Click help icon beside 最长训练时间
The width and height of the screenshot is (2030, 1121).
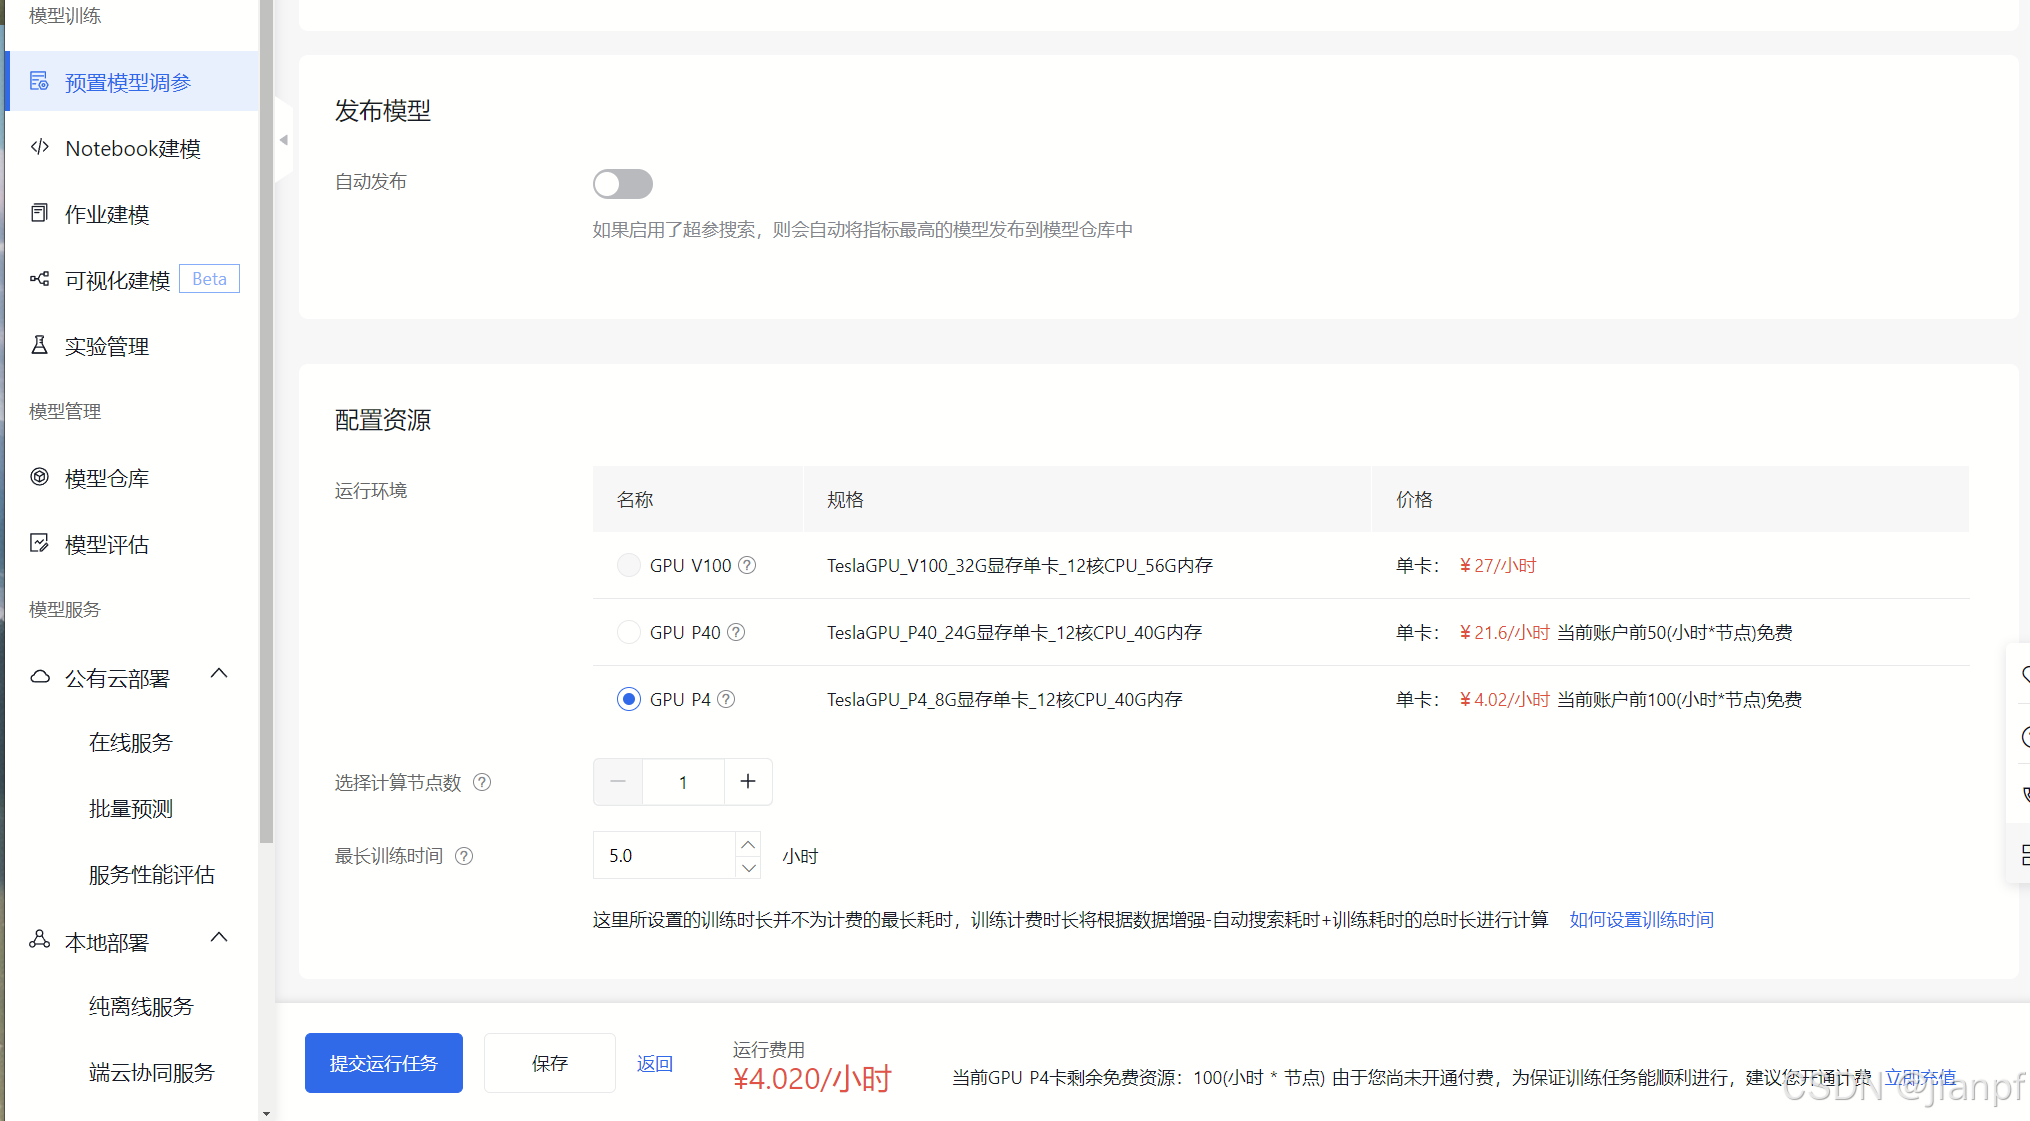click(x=464, y=856)
